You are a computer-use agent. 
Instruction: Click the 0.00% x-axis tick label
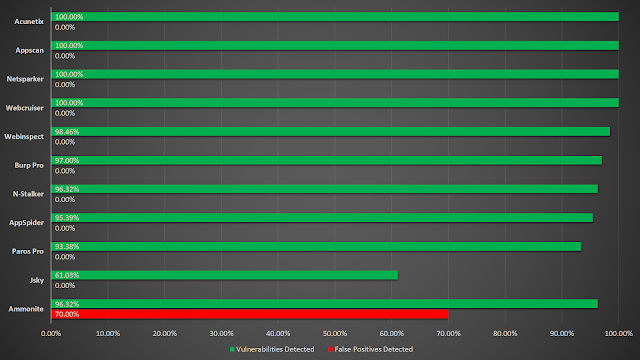51,333
